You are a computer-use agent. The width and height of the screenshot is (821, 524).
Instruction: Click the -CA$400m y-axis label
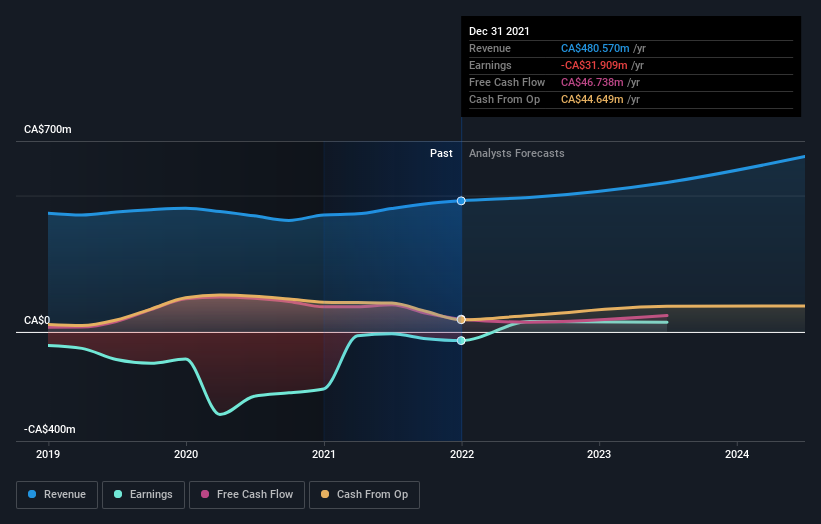point(50,429)
